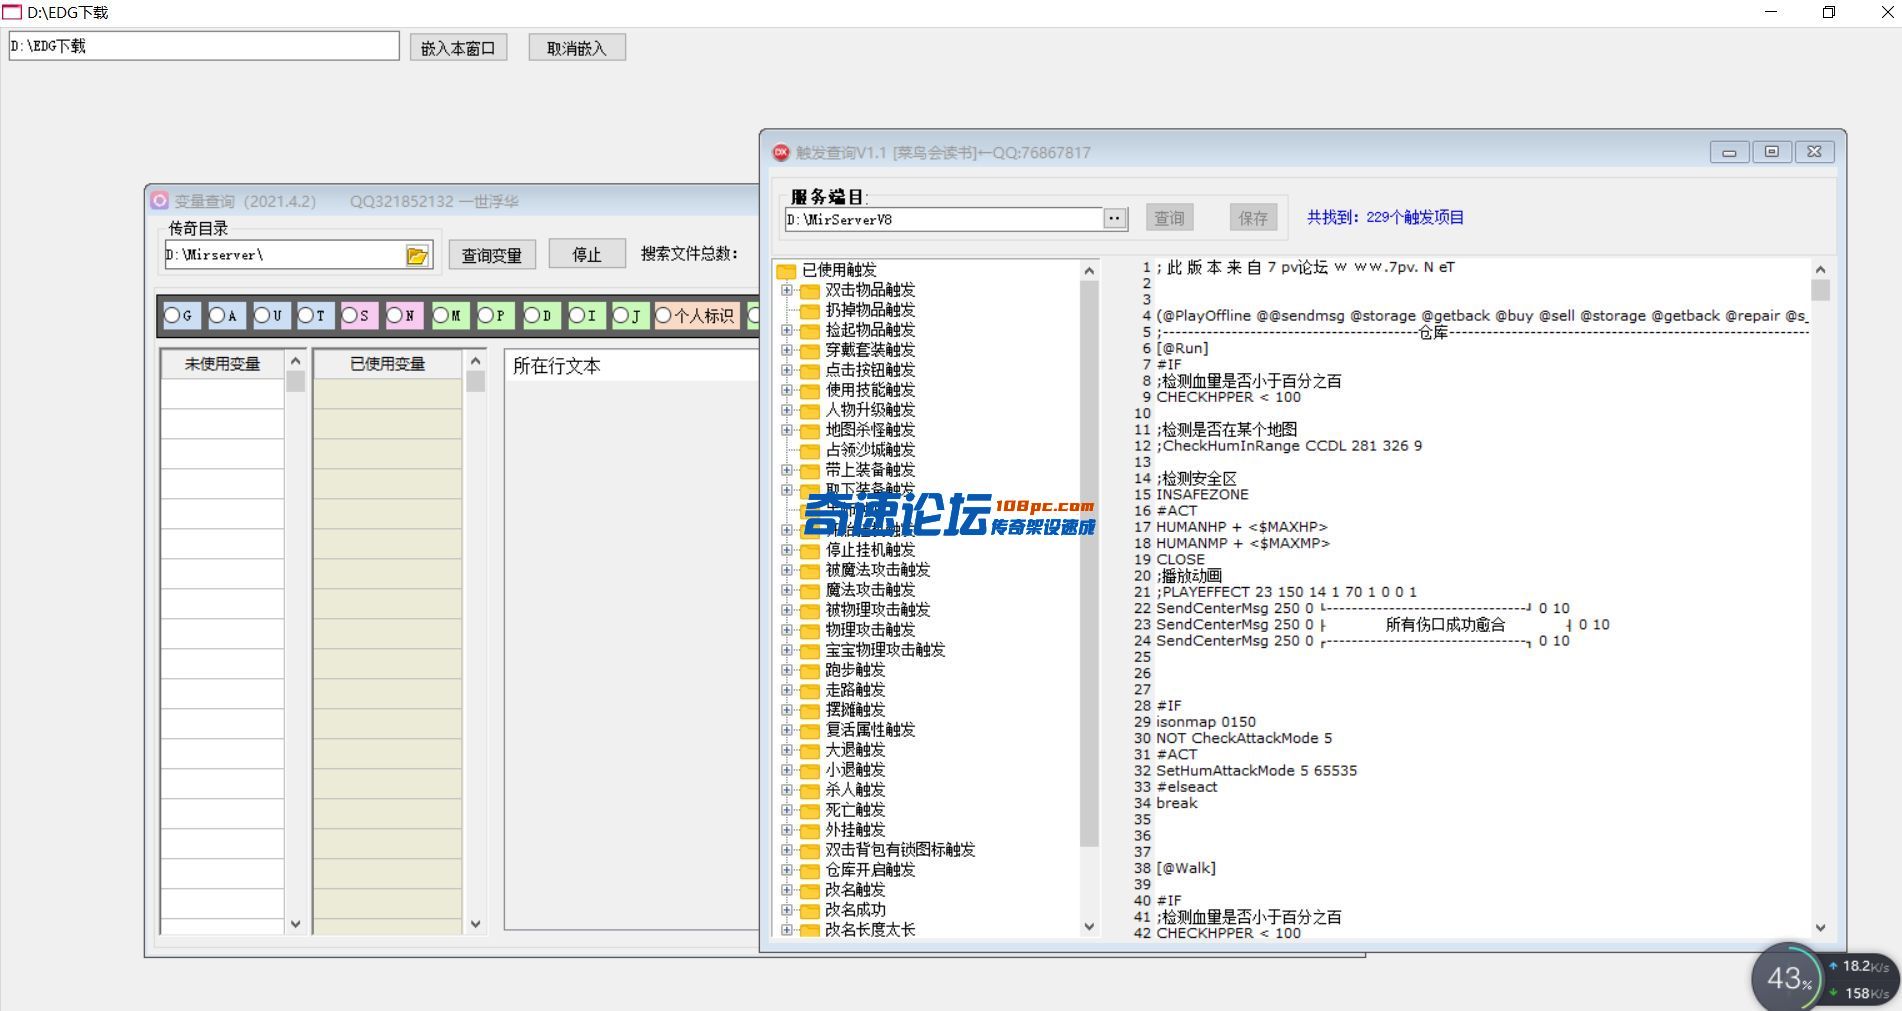Click the folder icon of 双击物品触发
1902x1011 pixels.
[x=810, y=290]
